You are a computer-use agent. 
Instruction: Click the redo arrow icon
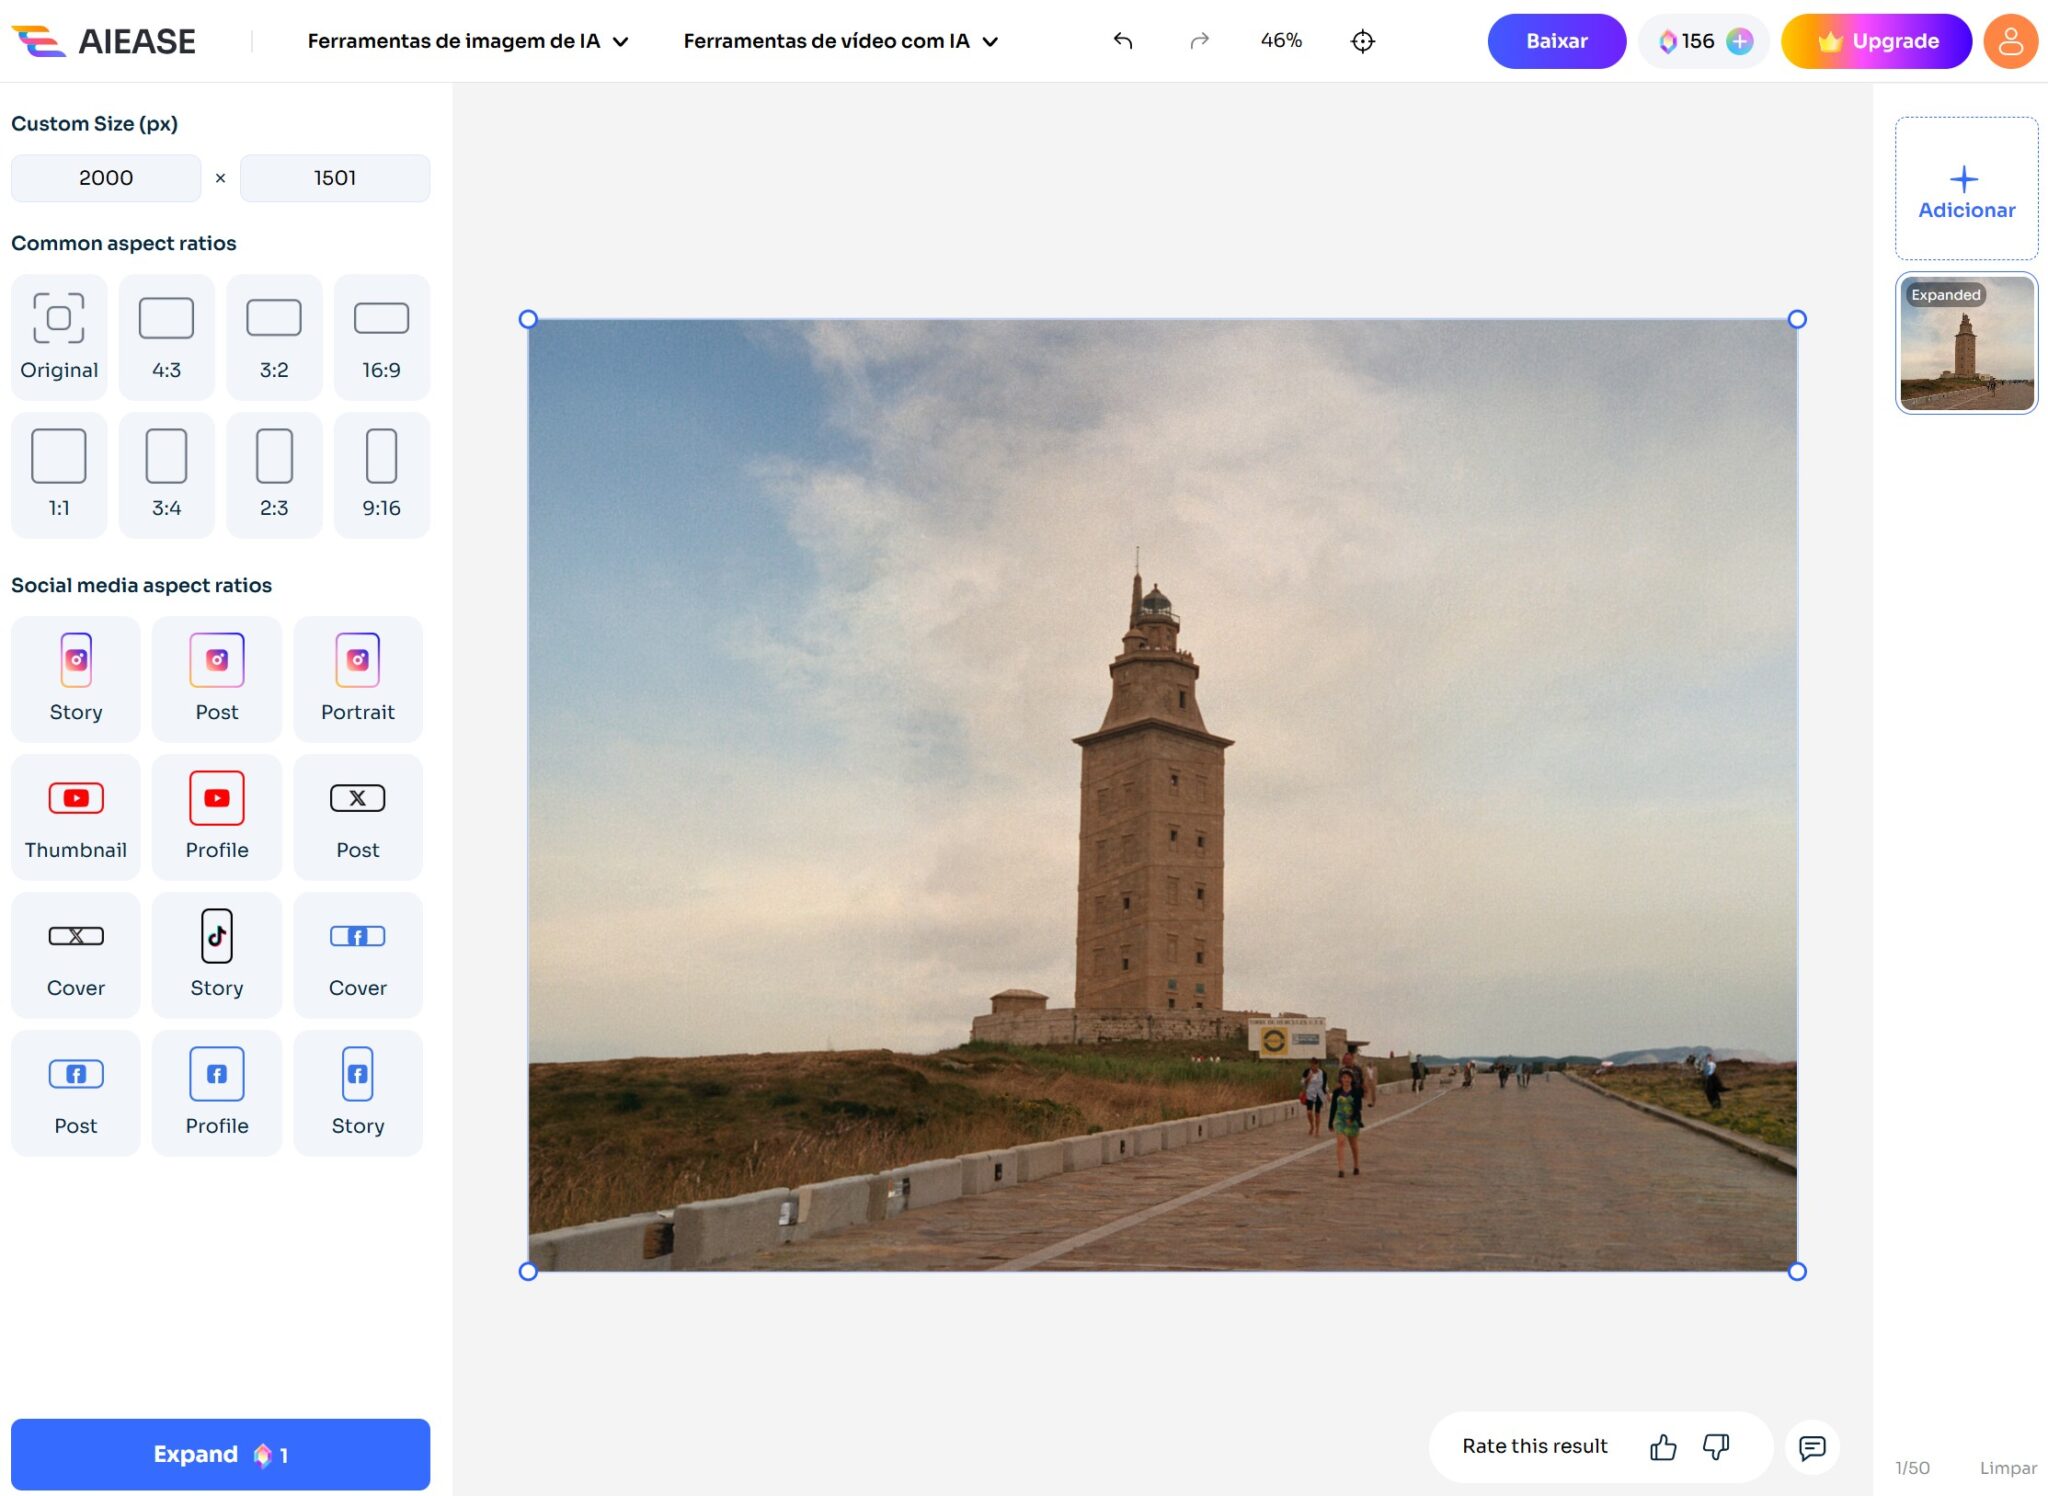[x=1199, y=41]
